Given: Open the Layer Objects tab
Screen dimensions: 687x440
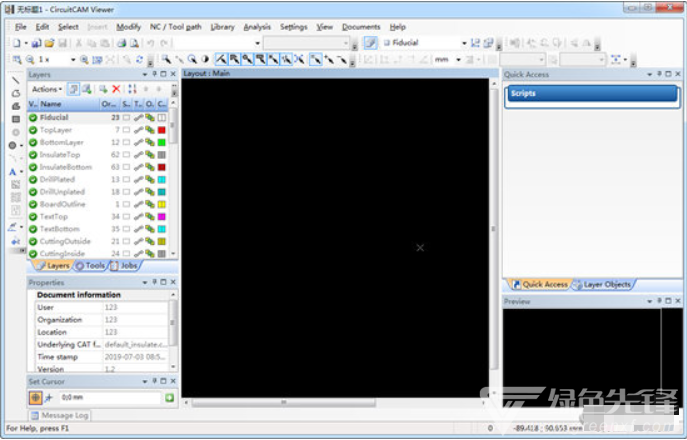Looking at the screenshot, I should [603, 284].
